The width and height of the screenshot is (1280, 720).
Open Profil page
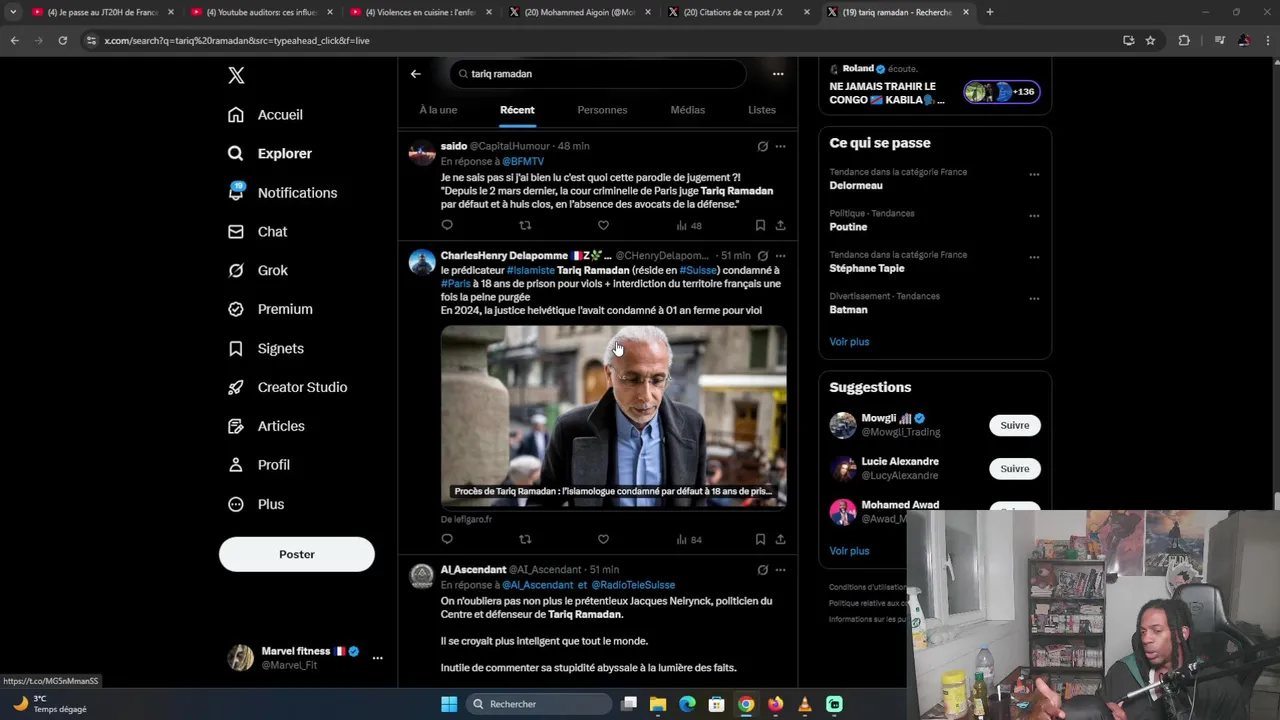pos(259,466)
